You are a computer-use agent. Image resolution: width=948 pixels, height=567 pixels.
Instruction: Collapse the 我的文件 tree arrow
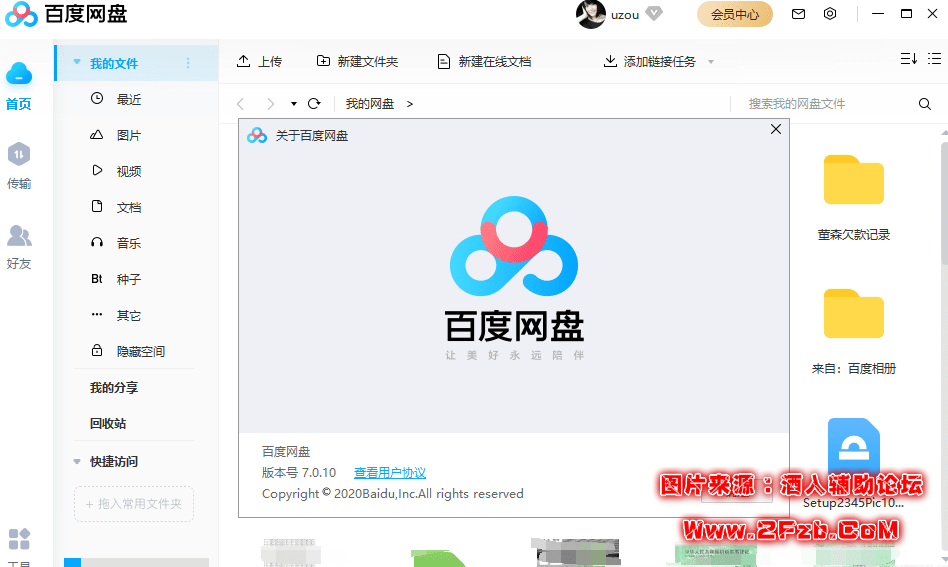77,62
